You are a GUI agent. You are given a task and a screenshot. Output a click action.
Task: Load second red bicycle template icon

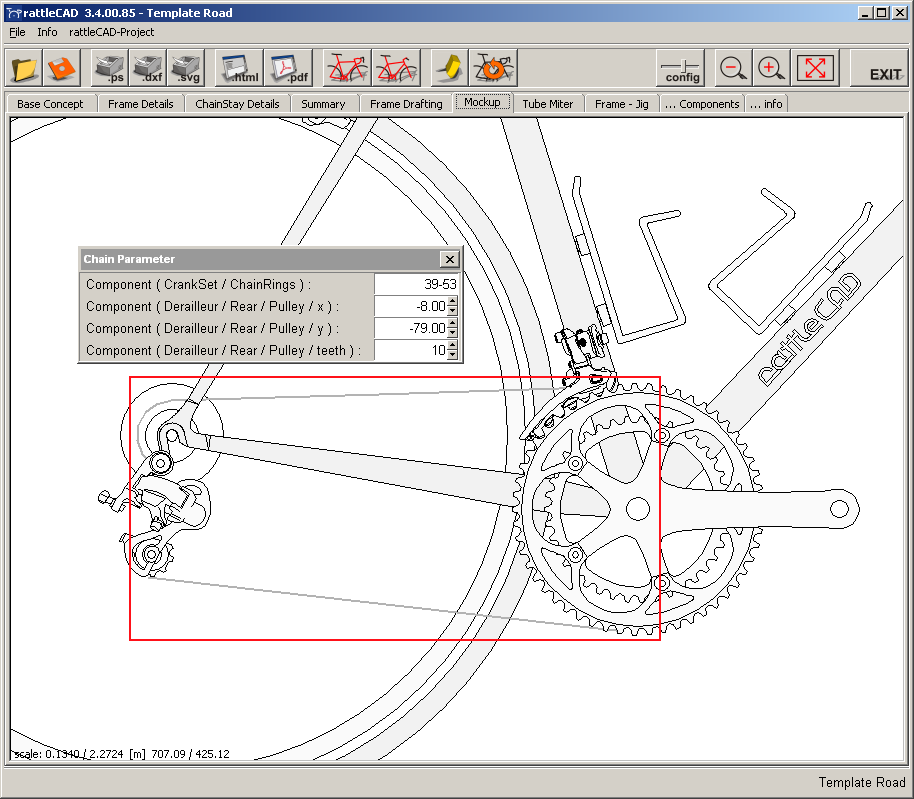pos(396,68)
